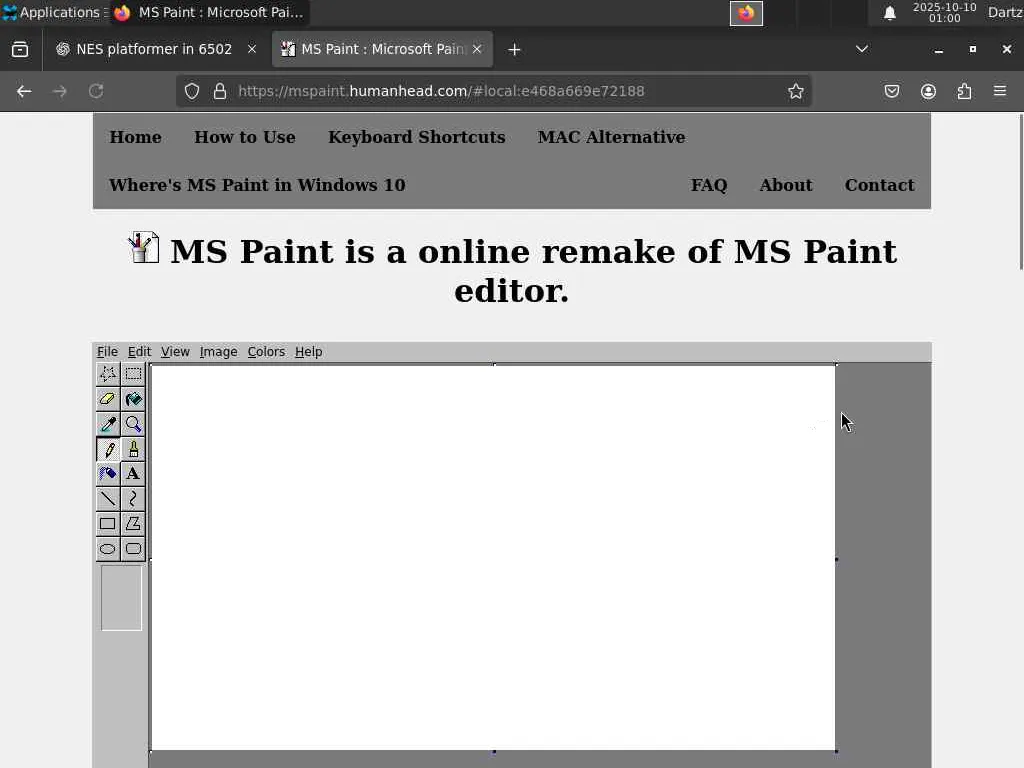Reload the current page

tap(96, 91)
